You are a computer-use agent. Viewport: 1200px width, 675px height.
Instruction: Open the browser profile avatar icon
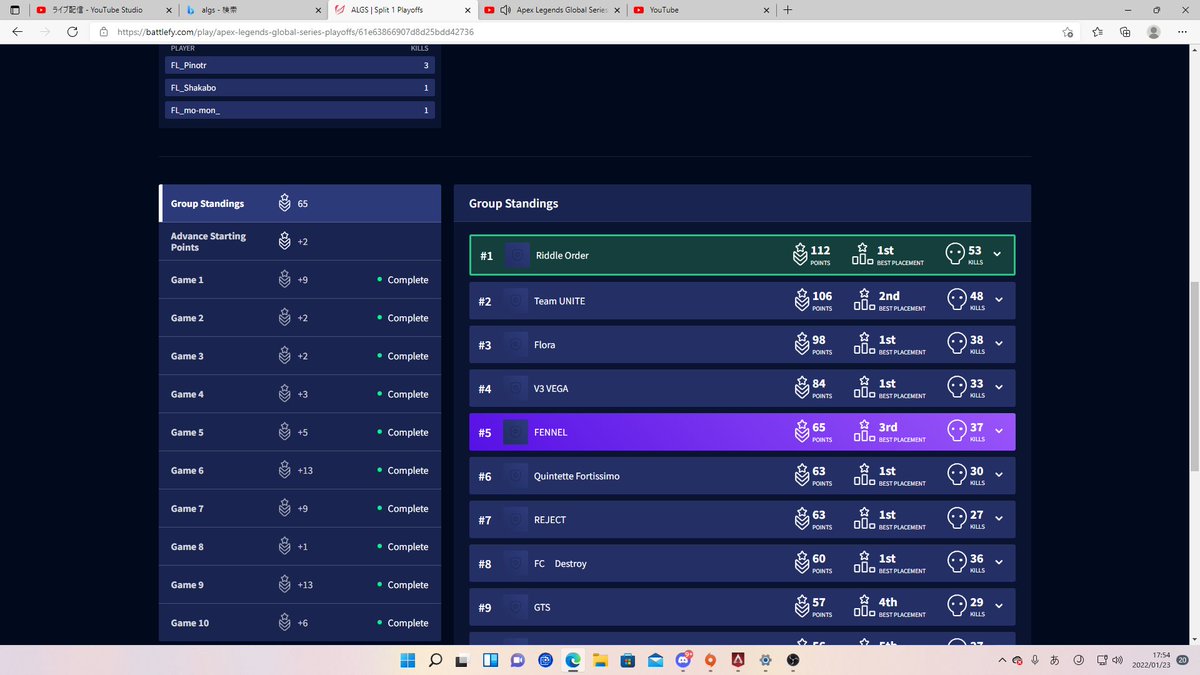(1154, 32)
